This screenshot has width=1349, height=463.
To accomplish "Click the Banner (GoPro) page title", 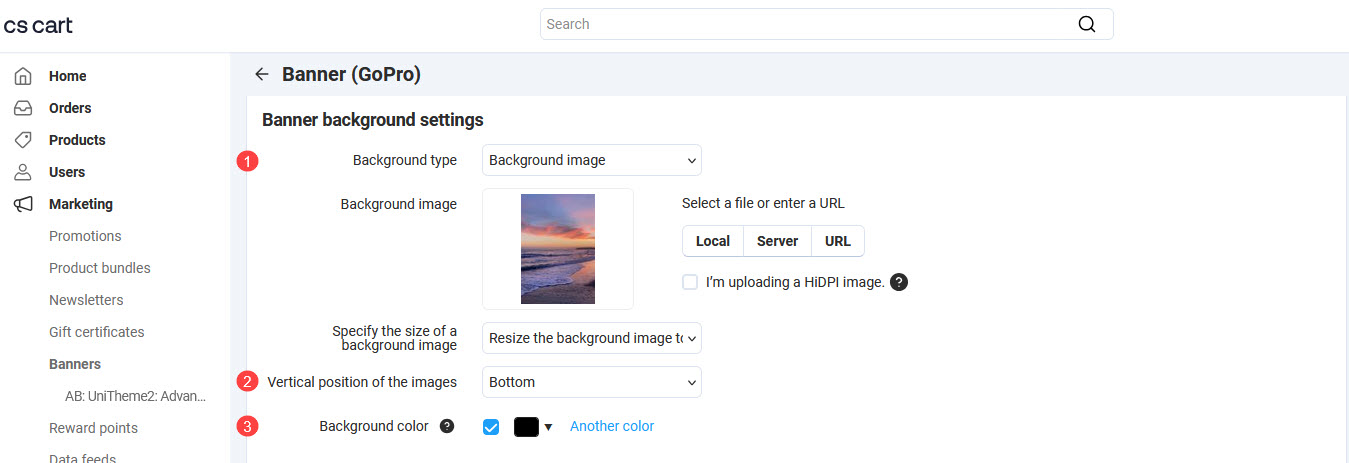I will coord(351,74).
